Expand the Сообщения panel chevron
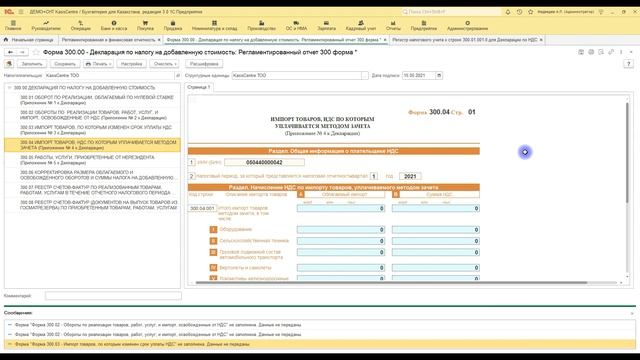The width and height of the screenshot is (640, 360). (632, 313)
